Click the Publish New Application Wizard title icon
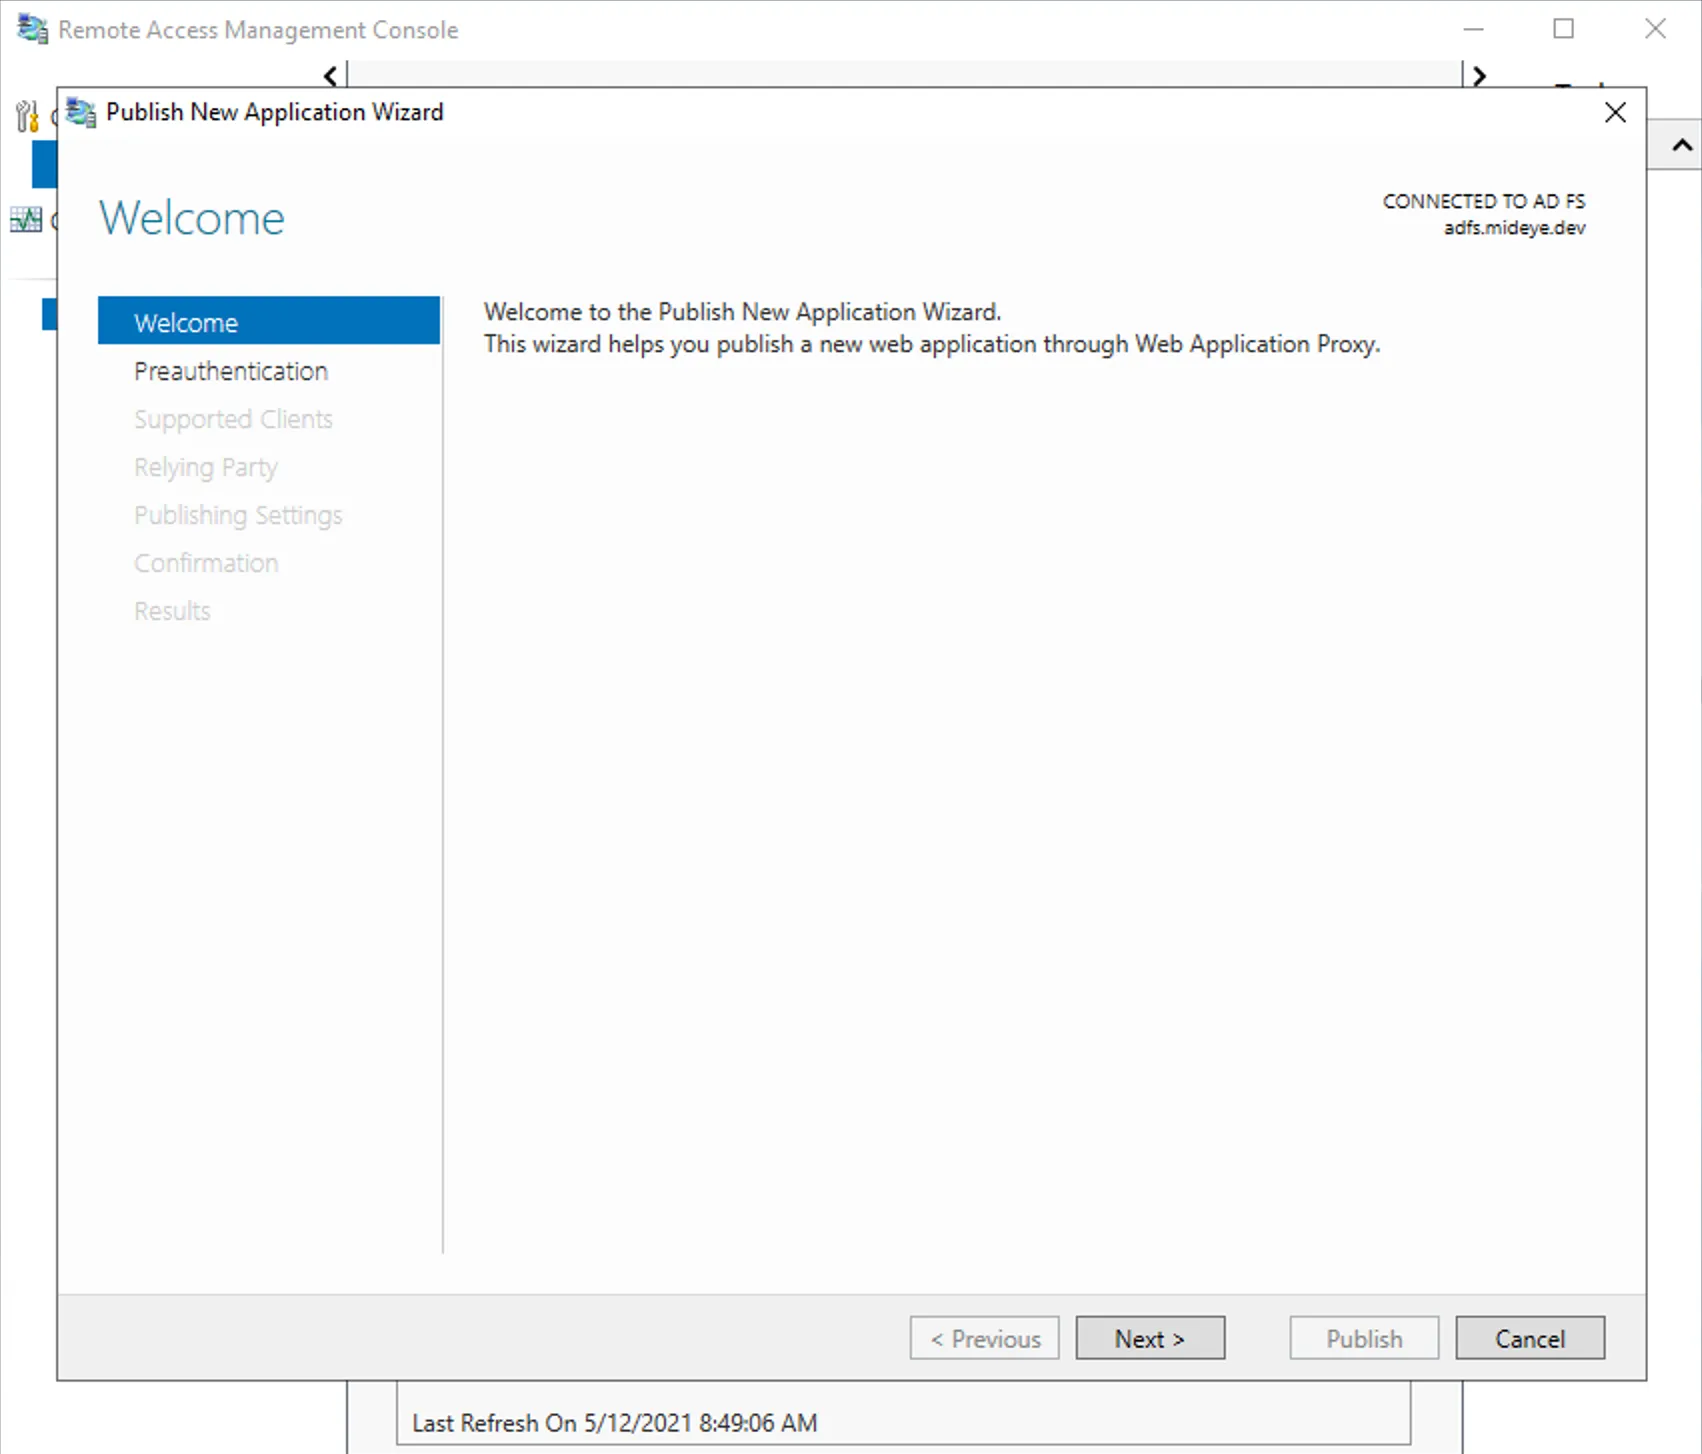This screenshot has height=1454, width=1702. (81, 112)
